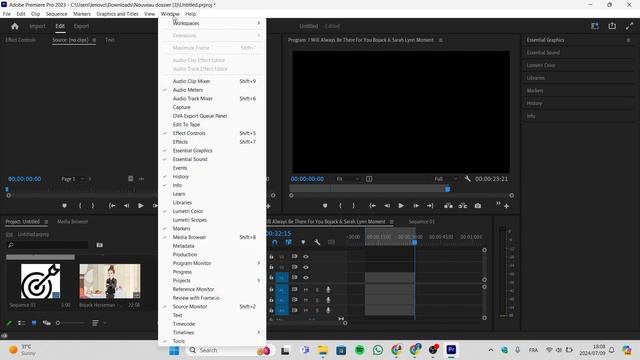
Task: Open the Fit zoom level dropdown
Action: click(348, 179)
